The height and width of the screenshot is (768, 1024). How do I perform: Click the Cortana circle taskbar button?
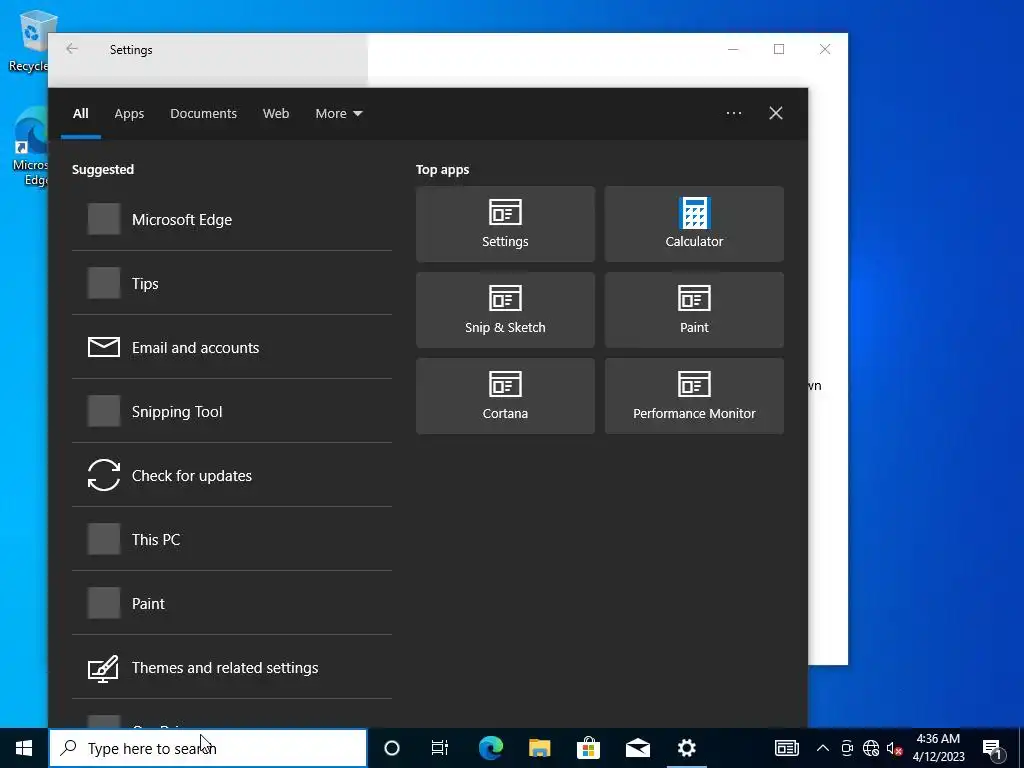coord(392,748)
